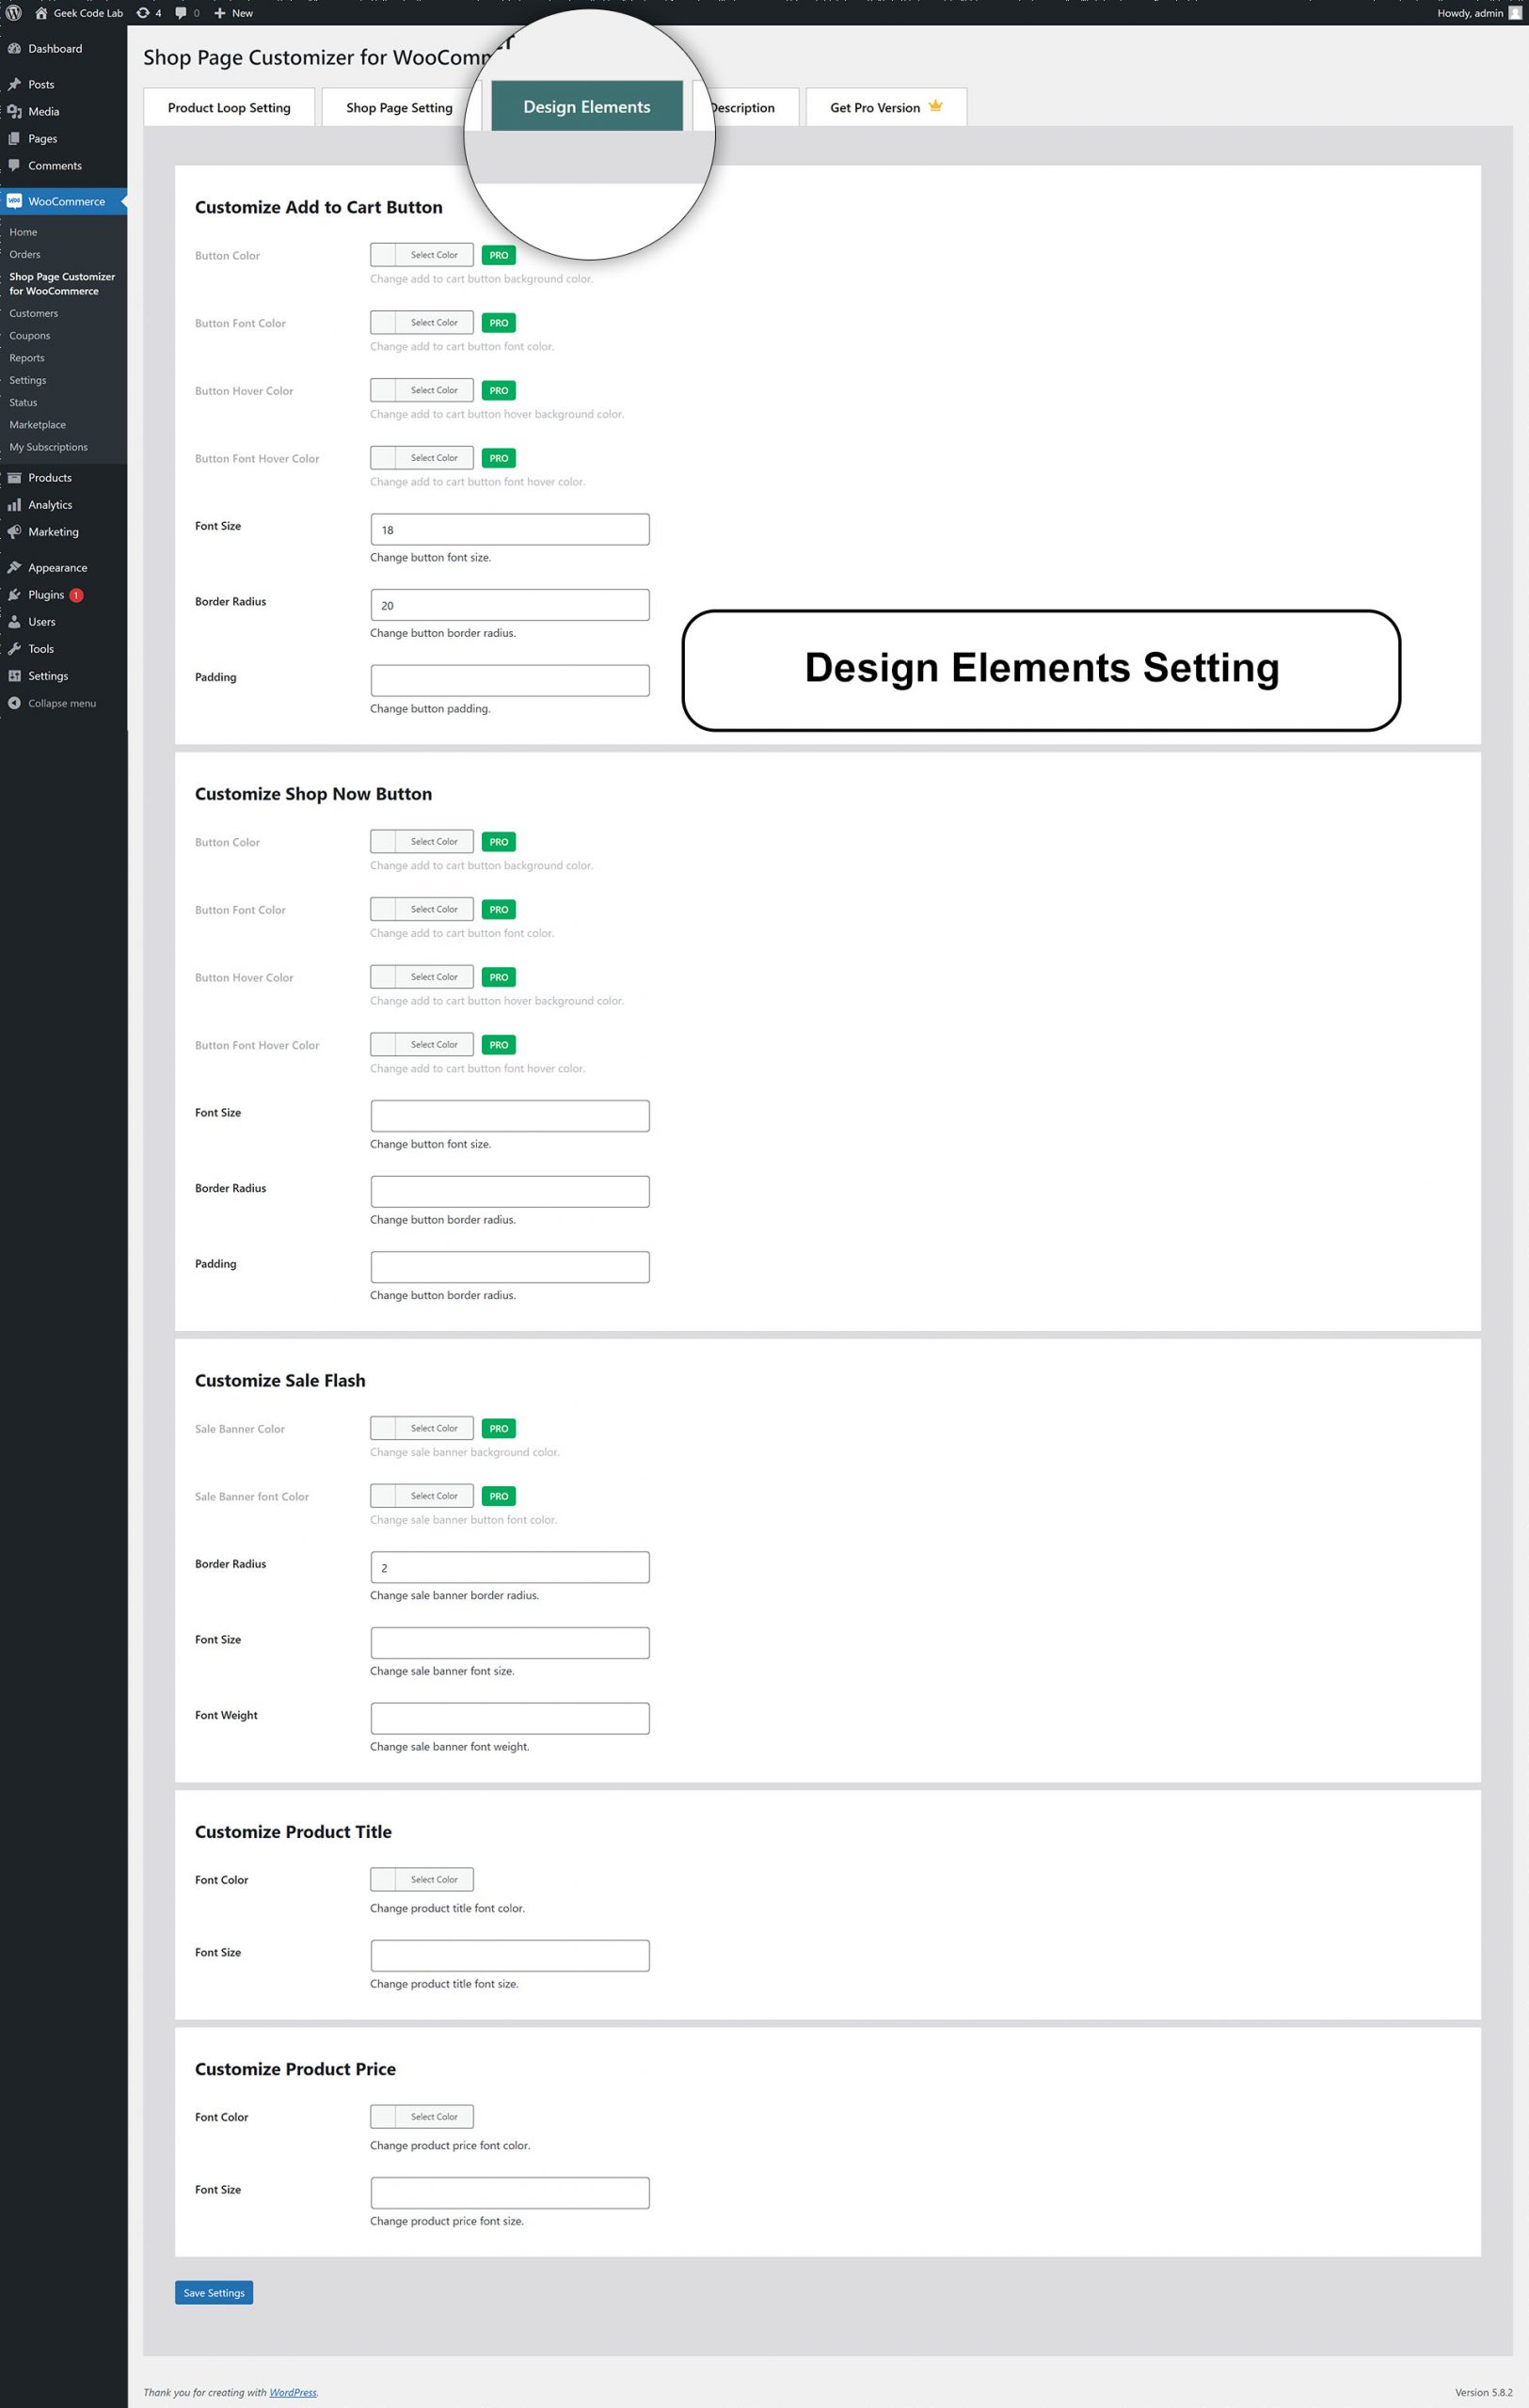This screenshot has width=1529, height=2408.
Task: Click the crown icon on Get Pro Version
Action: (935, 106)
